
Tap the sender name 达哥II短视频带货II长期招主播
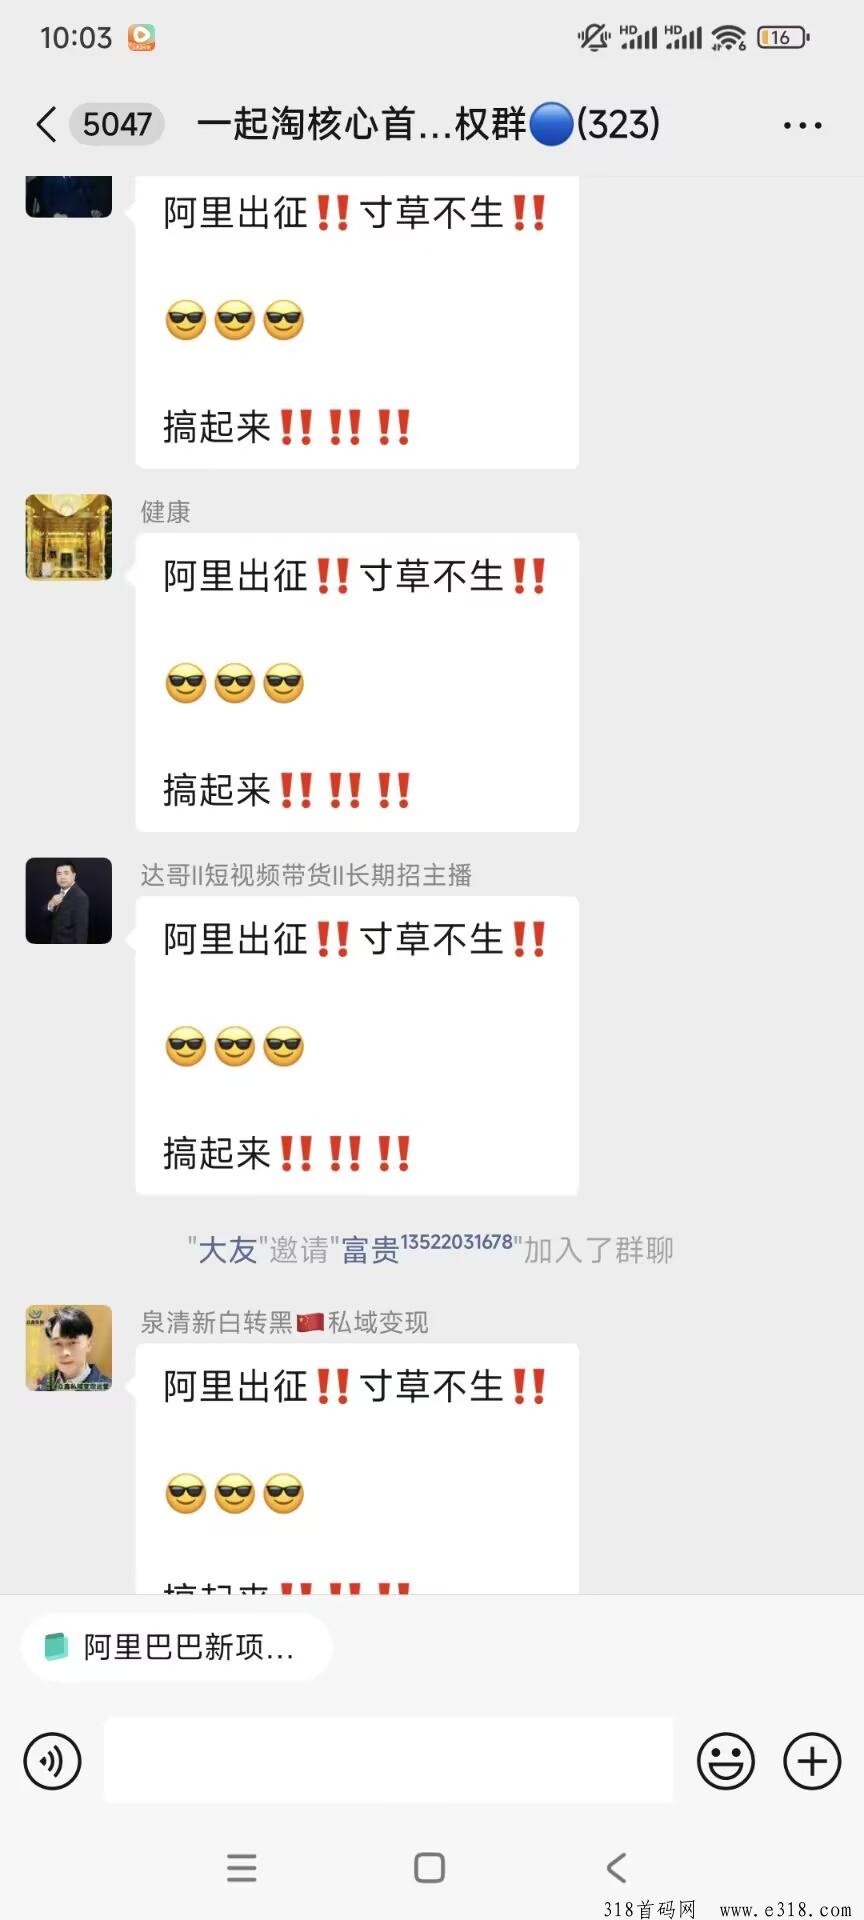coord(306,876)
